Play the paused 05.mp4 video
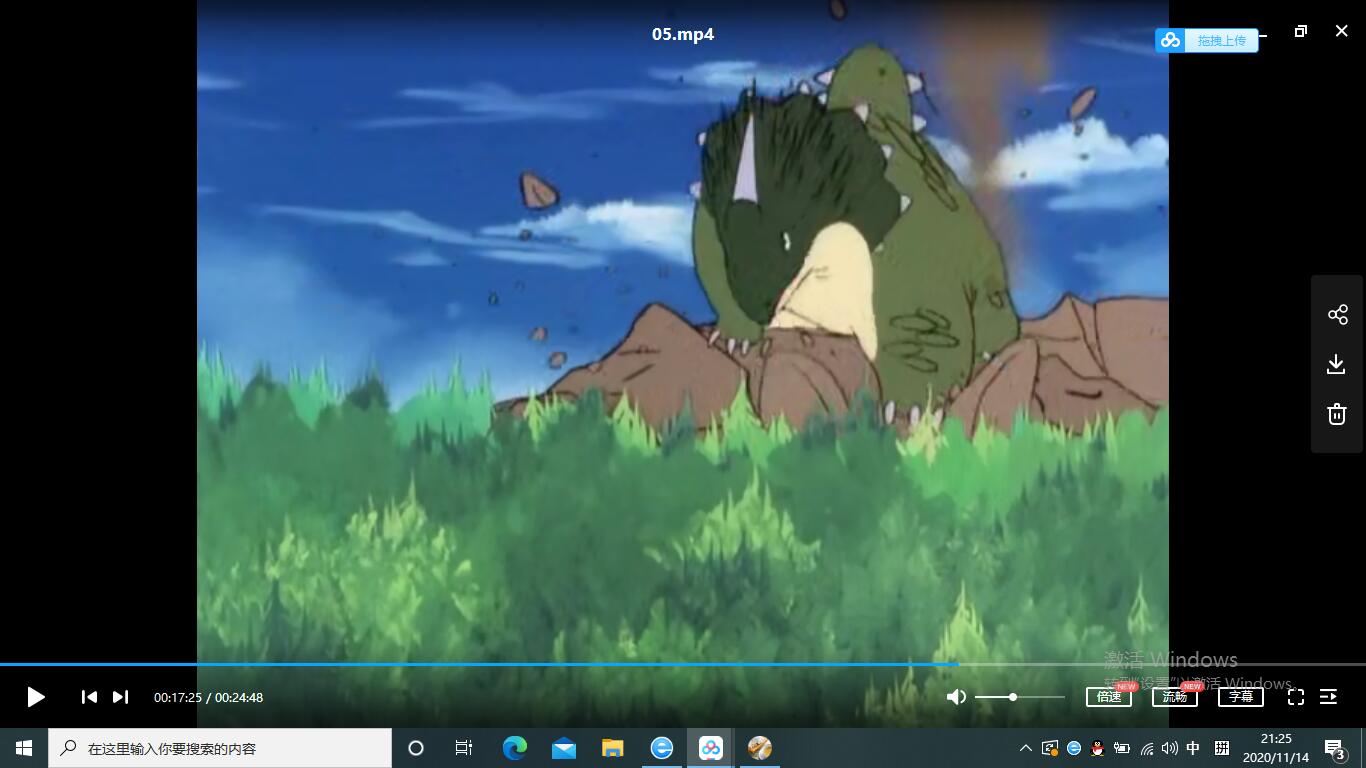1366x768 pixels. (36, 697)
